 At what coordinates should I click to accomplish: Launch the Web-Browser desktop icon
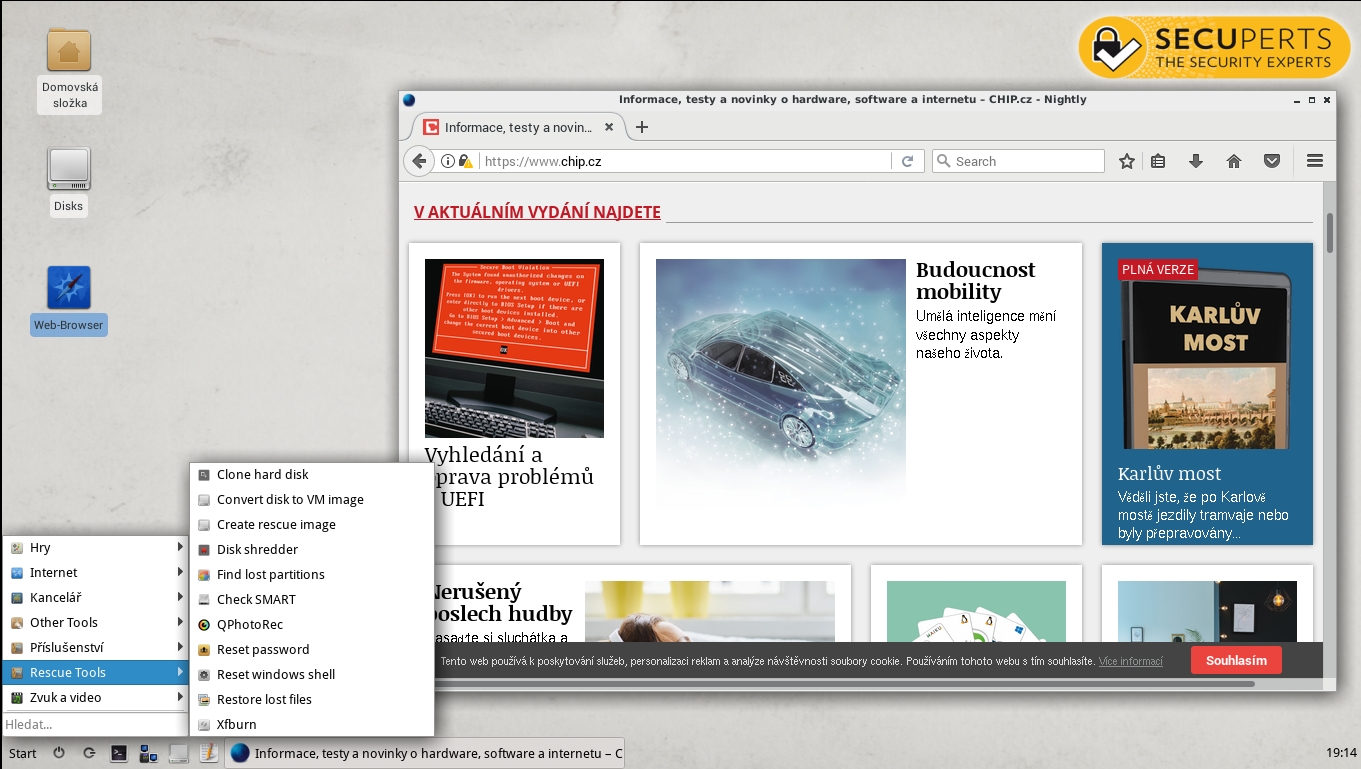(x=69, y=300)
